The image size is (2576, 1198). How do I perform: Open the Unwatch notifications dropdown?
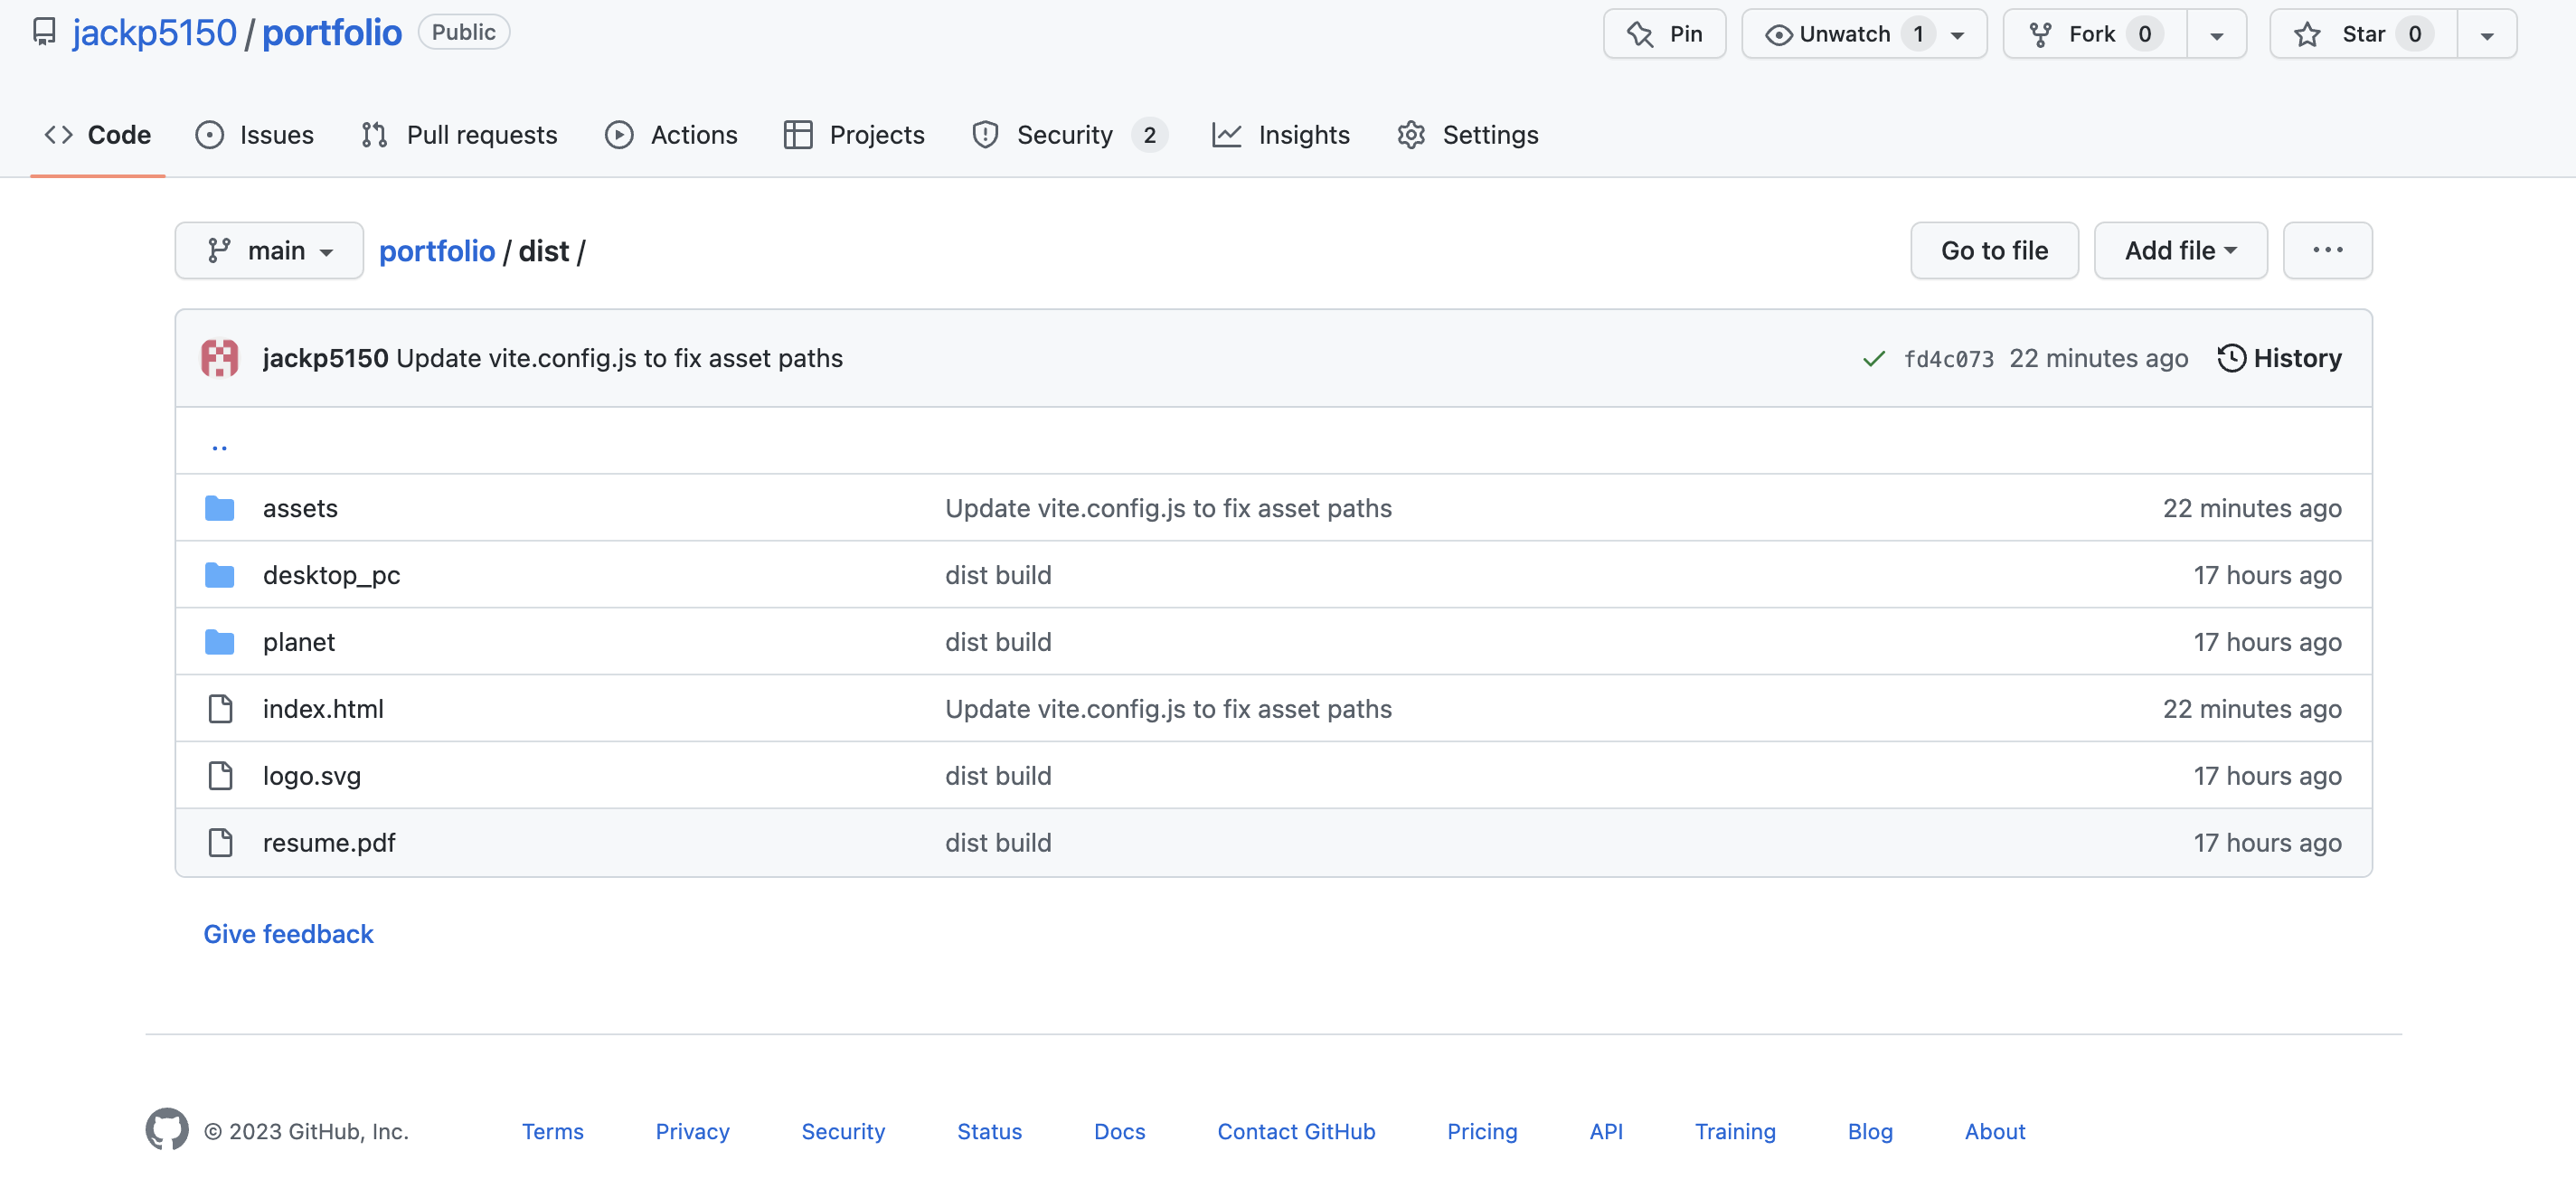pyautogui.click(x=1864, y=34)
